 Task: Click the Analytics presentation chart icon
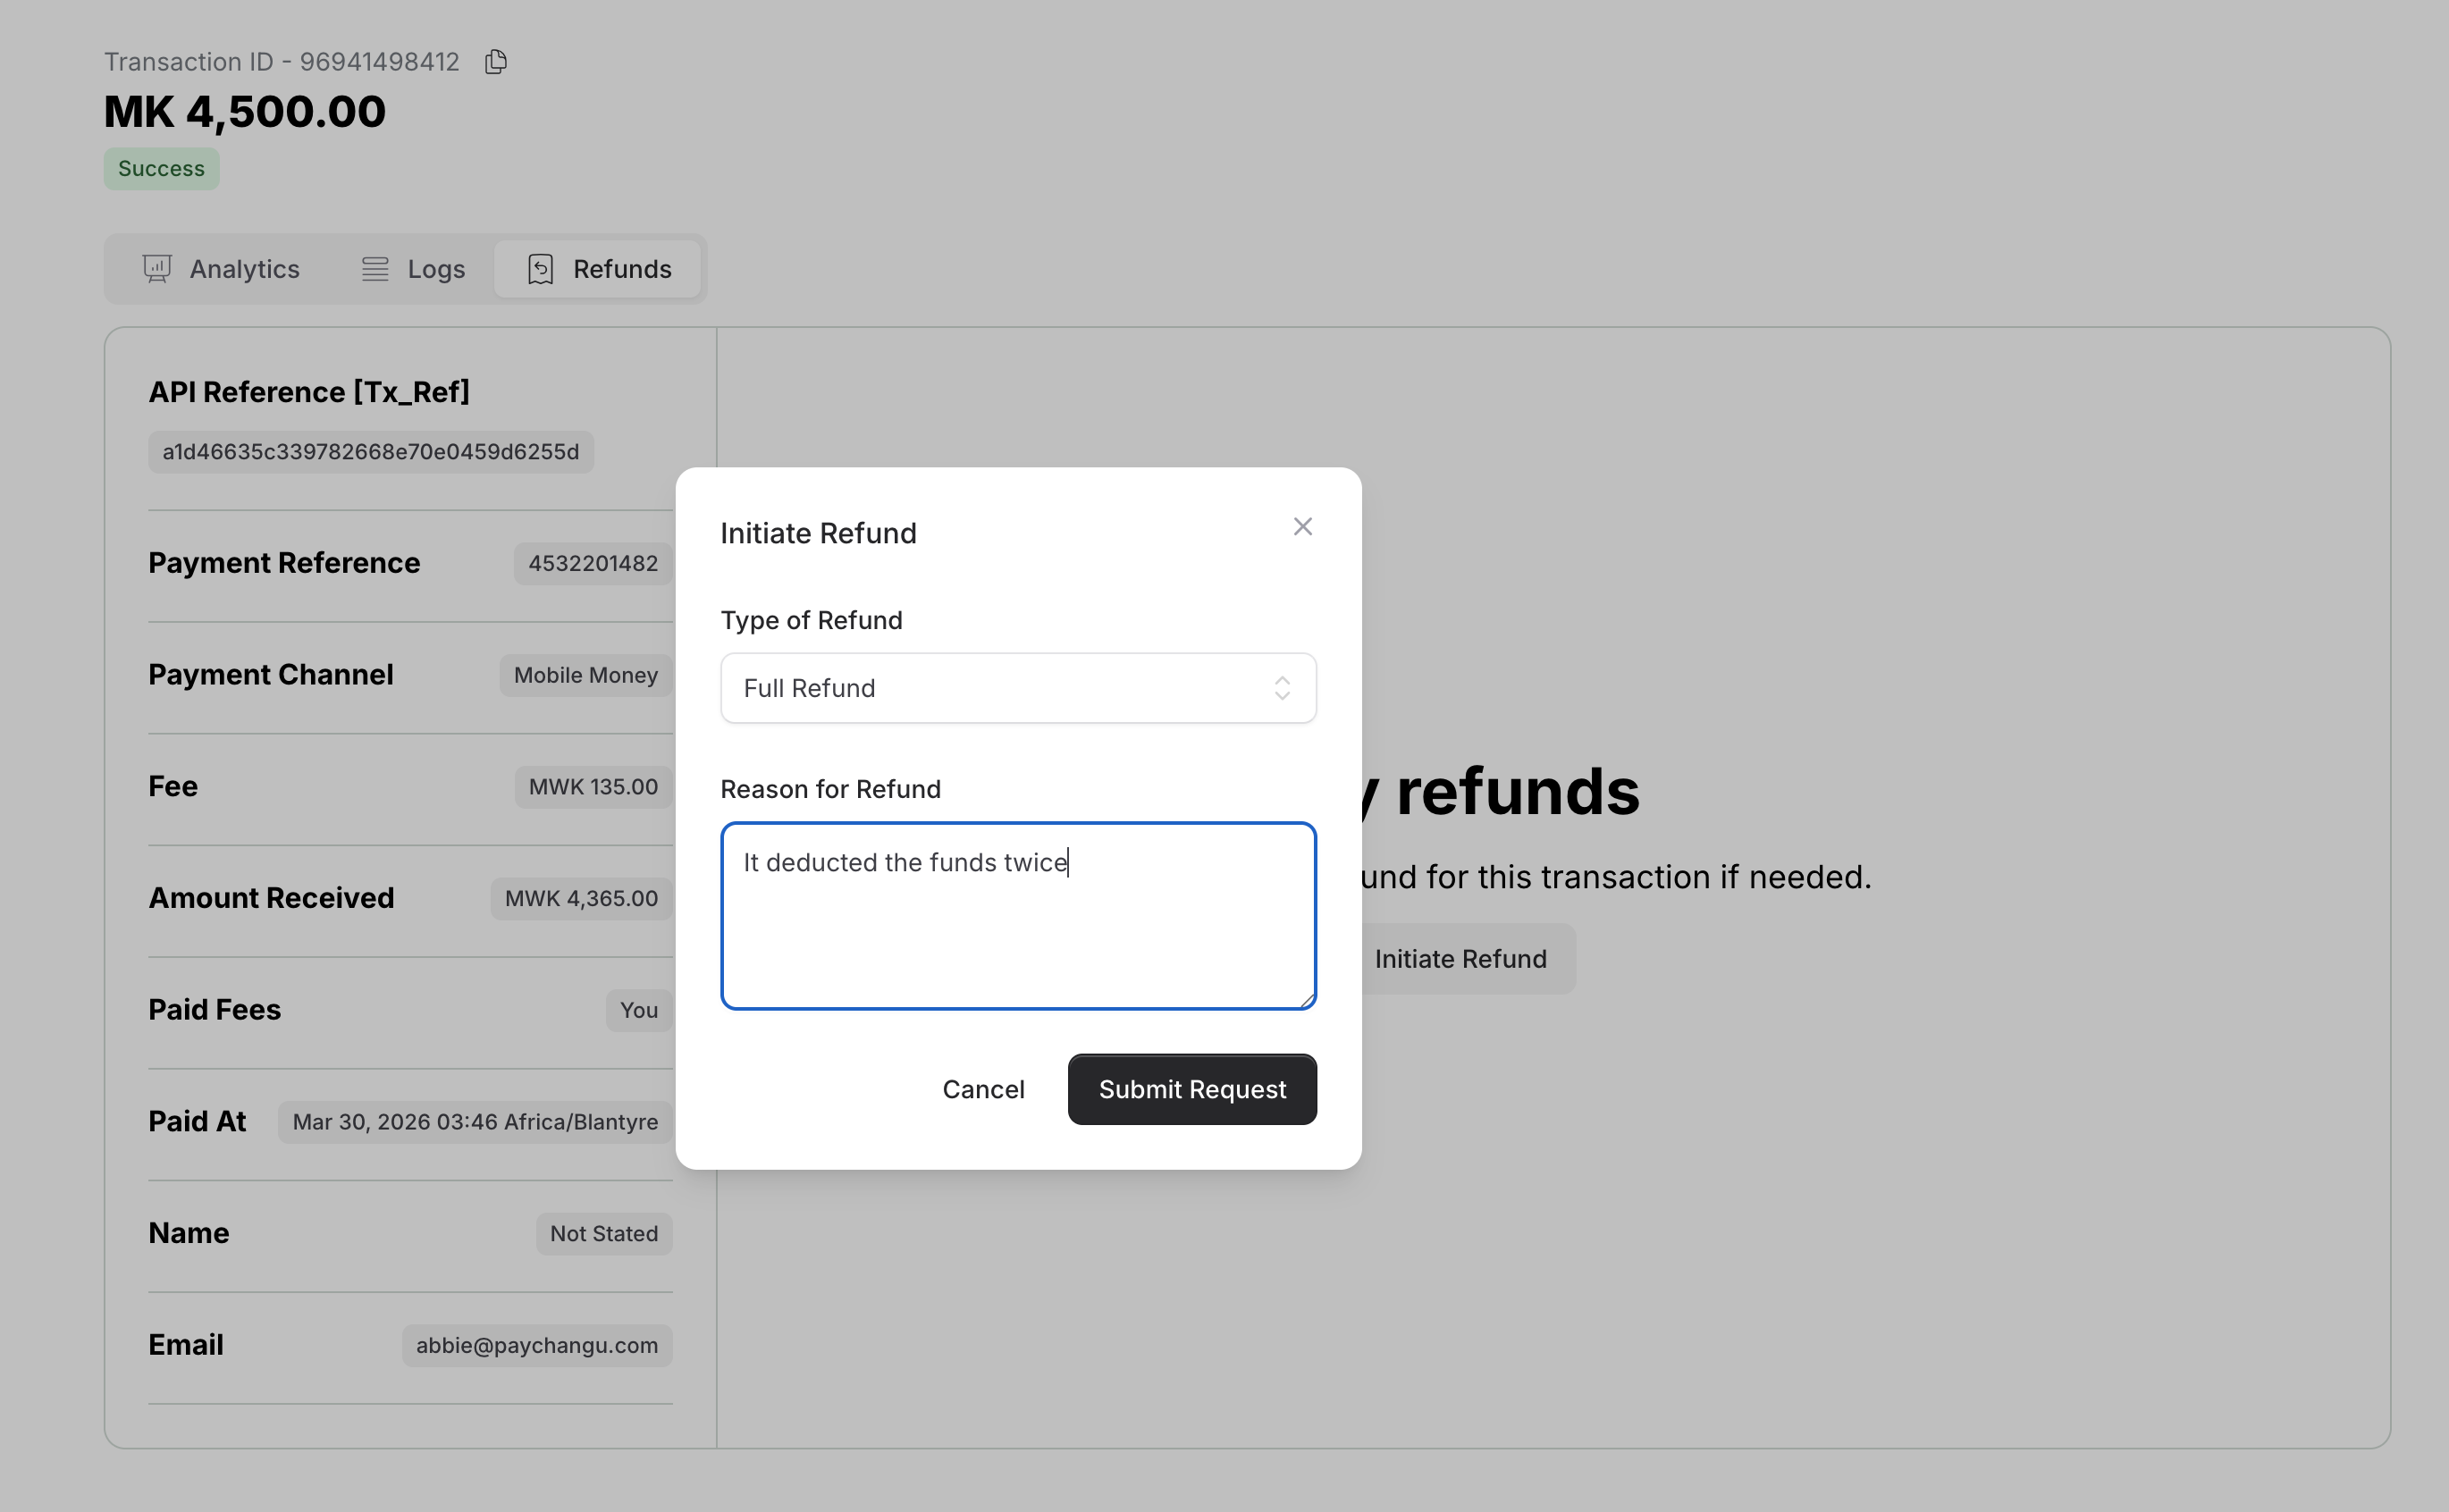157,269
